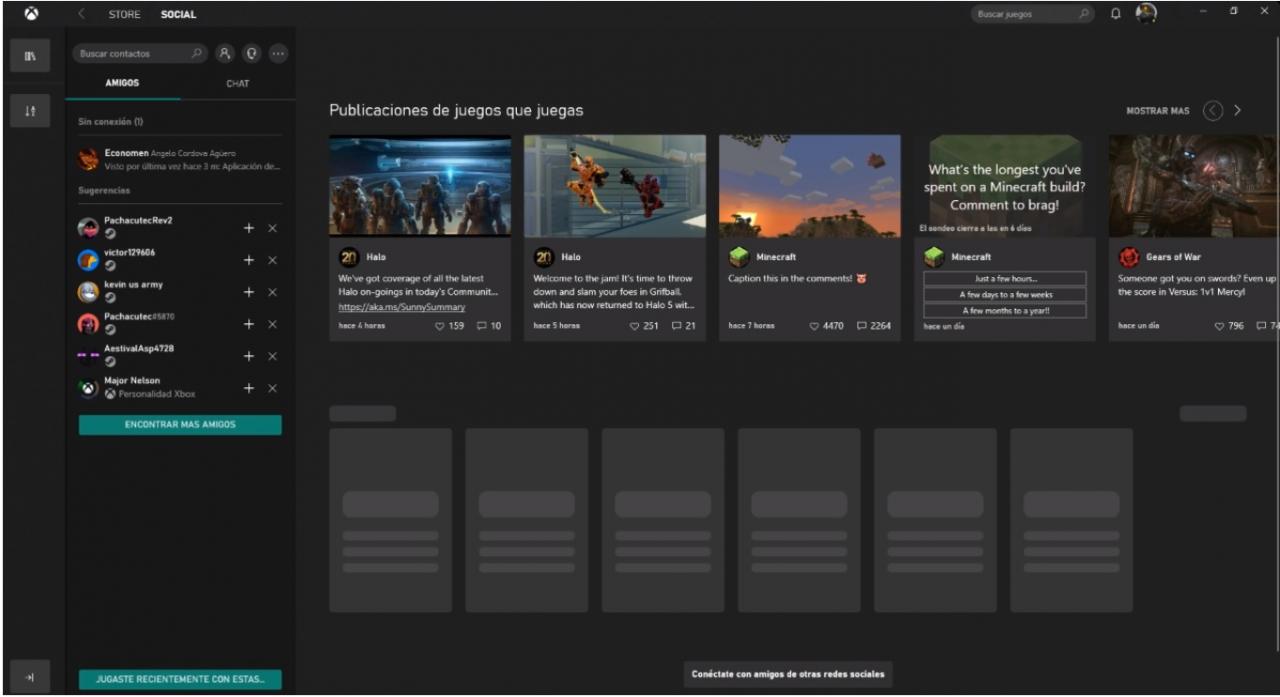Click the sort/queue arrows sidebar icon
1280x697 pixels.
(30, 112)
